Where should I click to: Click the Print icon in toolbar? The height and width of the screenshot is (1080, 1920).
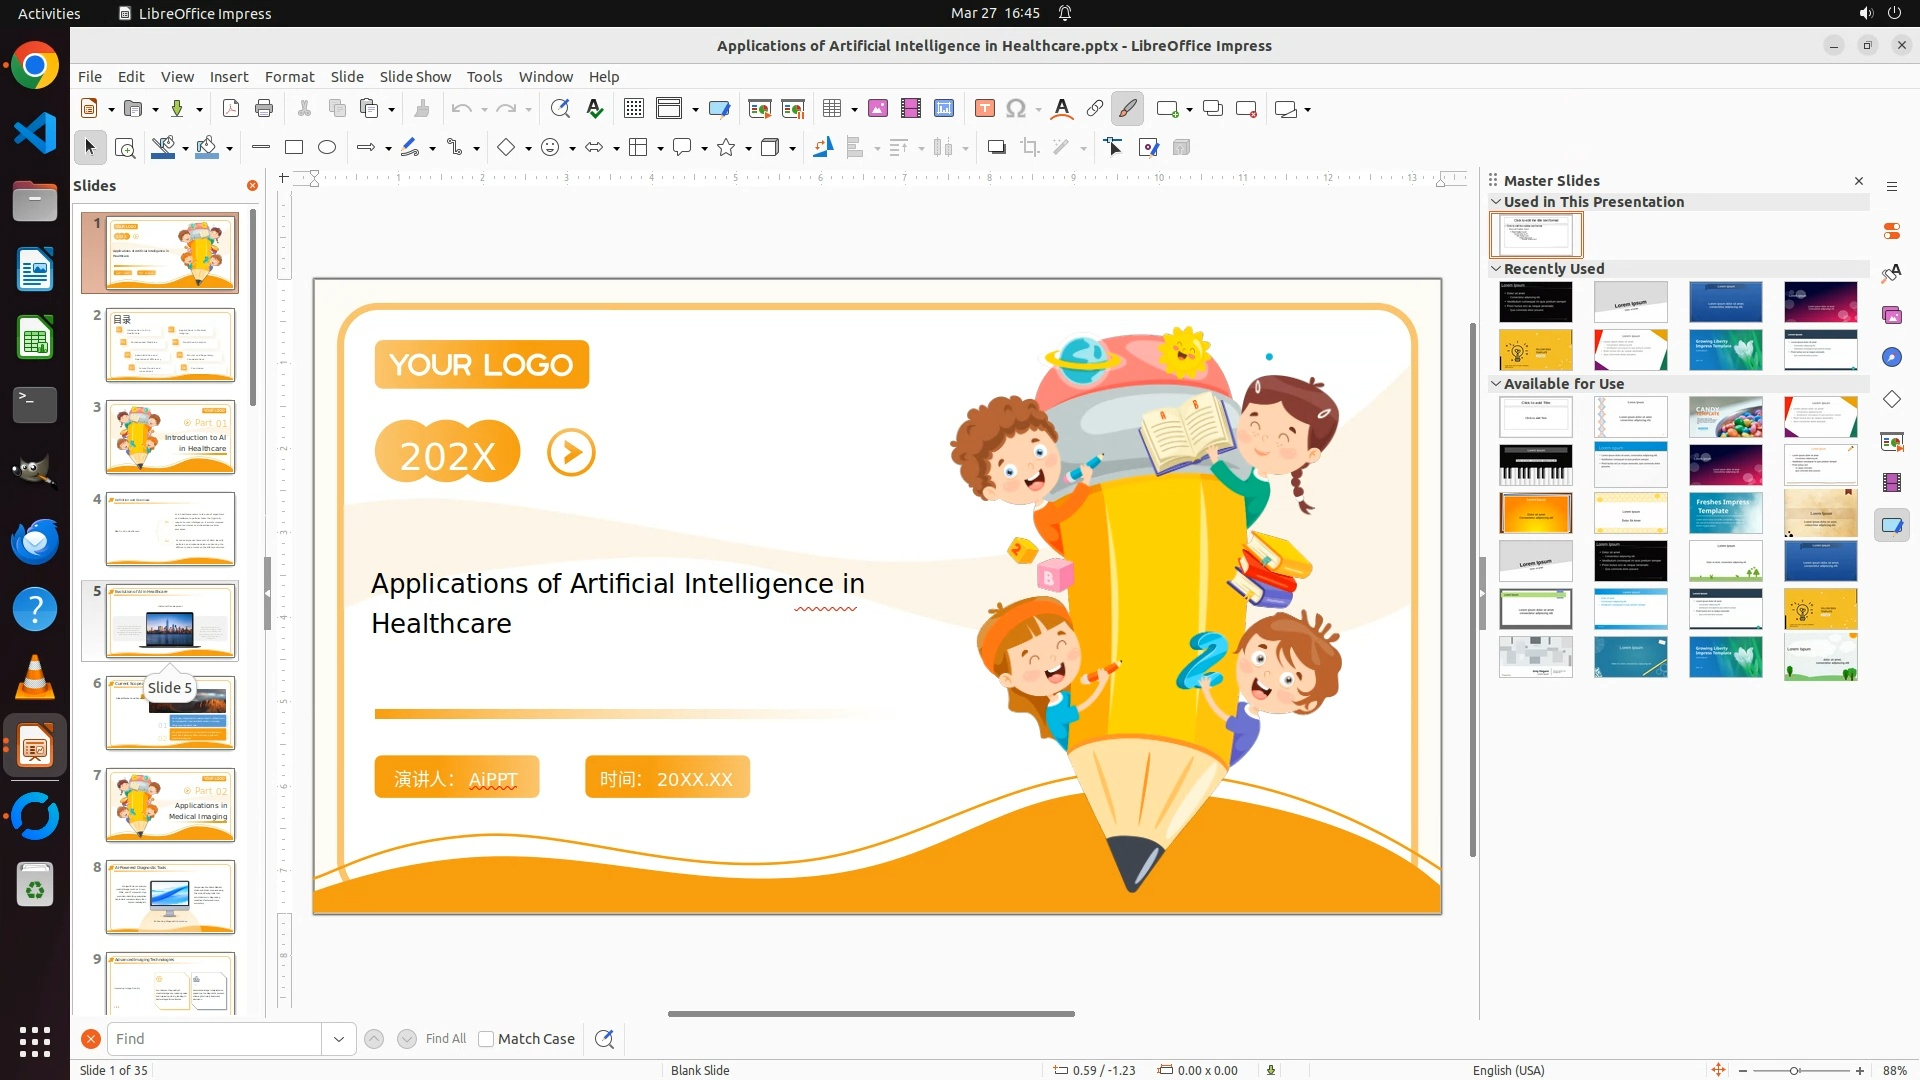[264, 109]
